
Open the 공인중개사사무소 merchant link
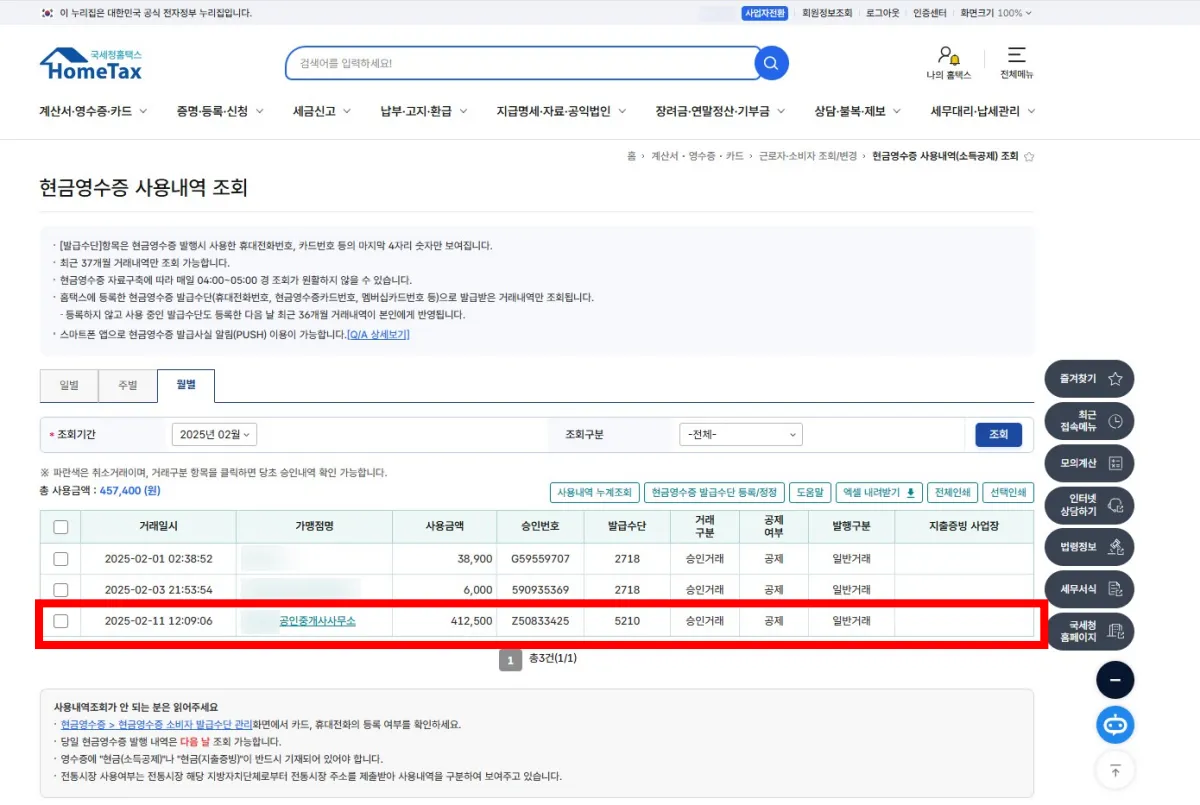pyautogui.click(x=315, y=621)
